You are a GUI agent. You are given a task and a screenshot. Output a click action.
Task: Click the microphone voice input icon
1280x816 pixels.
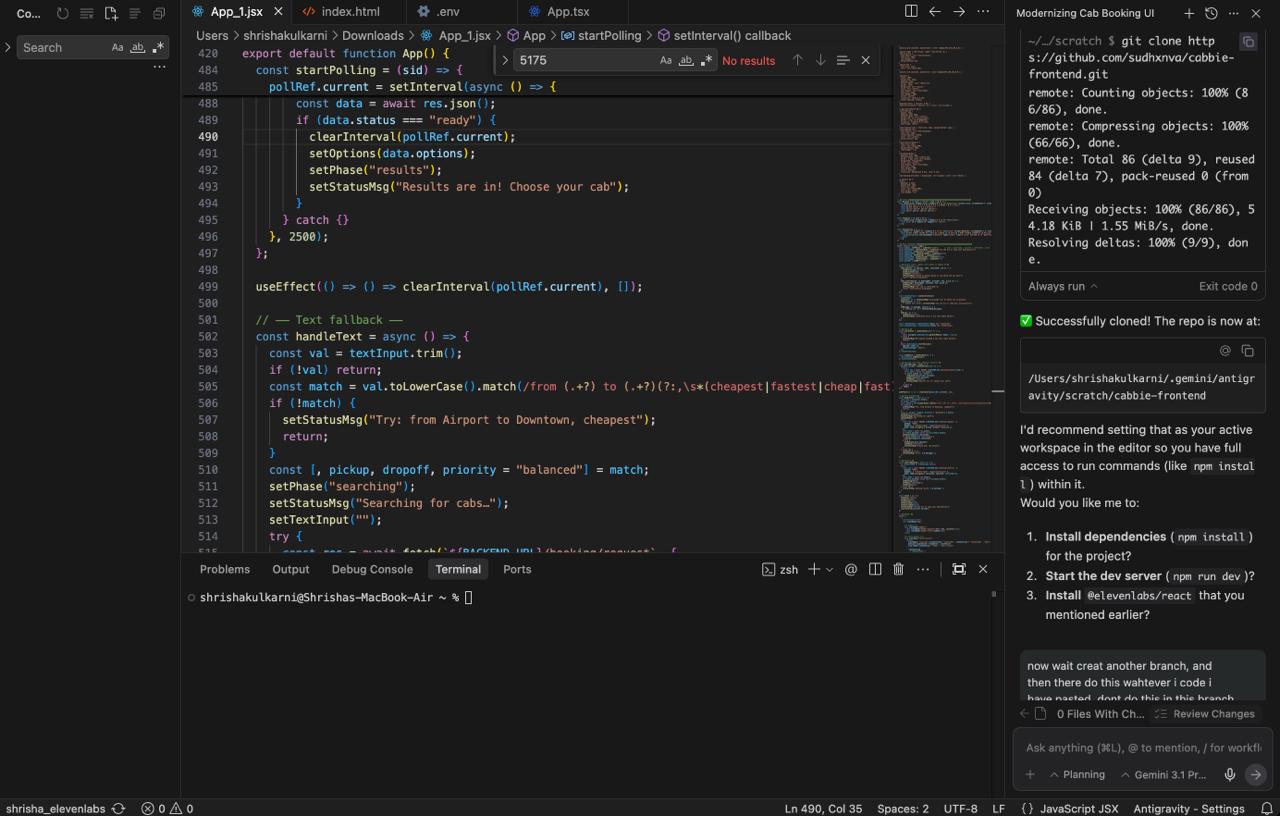coord(1230,774)
